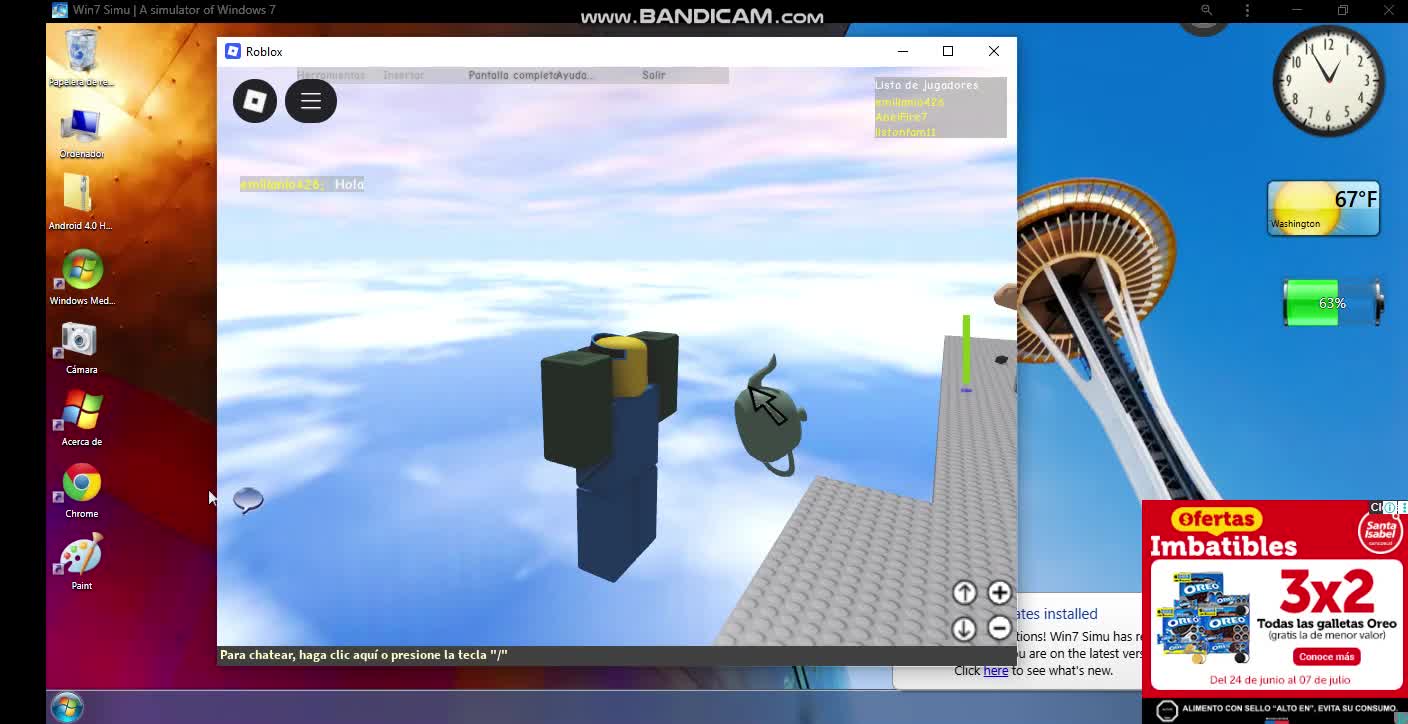
Task: Tilt camera down with the down arrow
Action: pyautogui.click(x=964, y=628)
